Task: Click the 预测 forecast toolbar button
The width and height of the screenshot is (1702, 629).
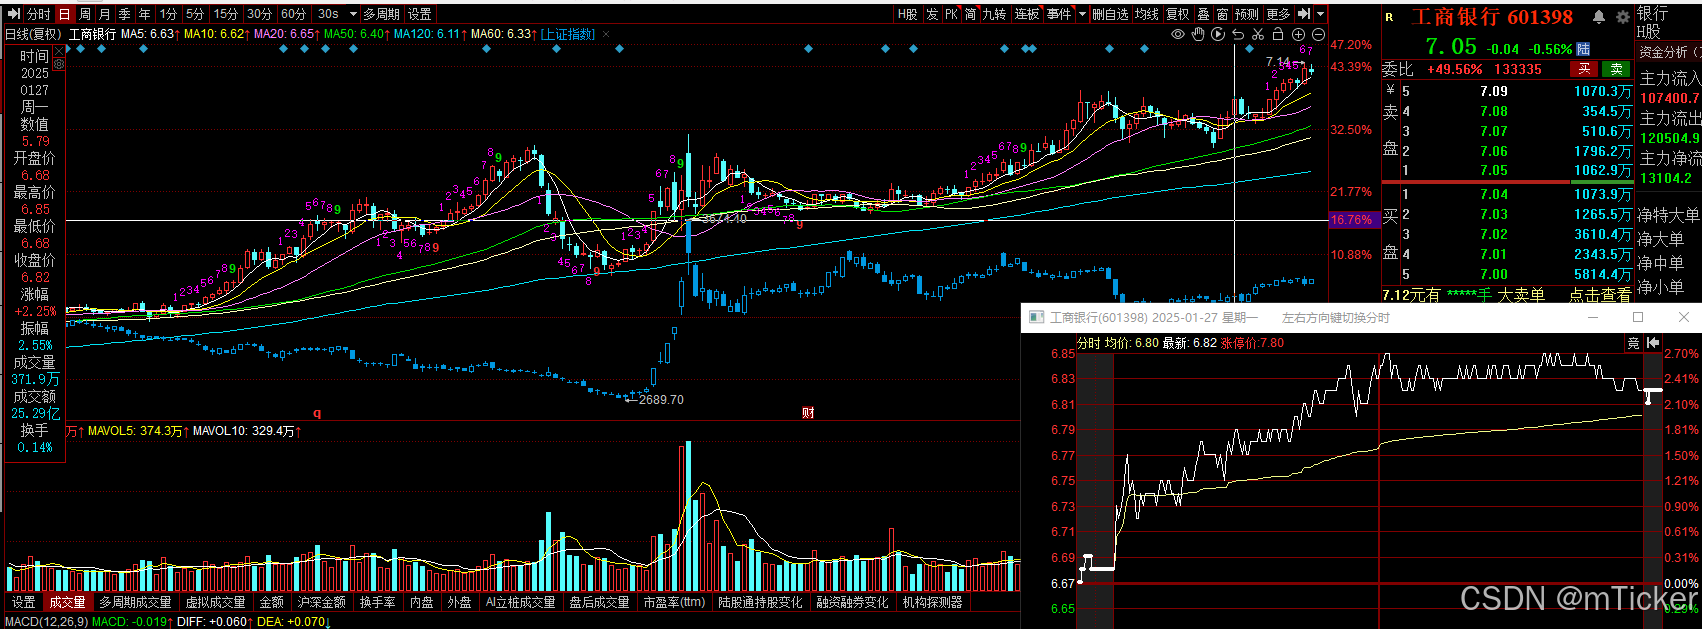Action: 1247,14
